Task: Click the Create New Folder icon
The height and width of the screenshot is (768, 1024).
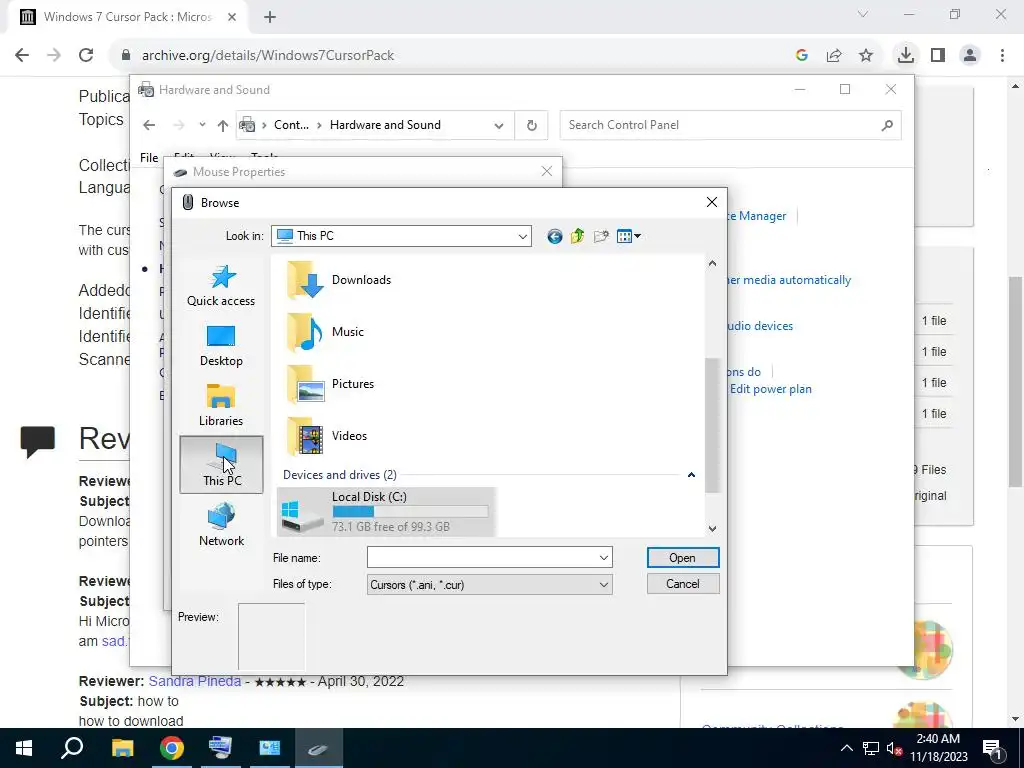Action: (601, 236)
